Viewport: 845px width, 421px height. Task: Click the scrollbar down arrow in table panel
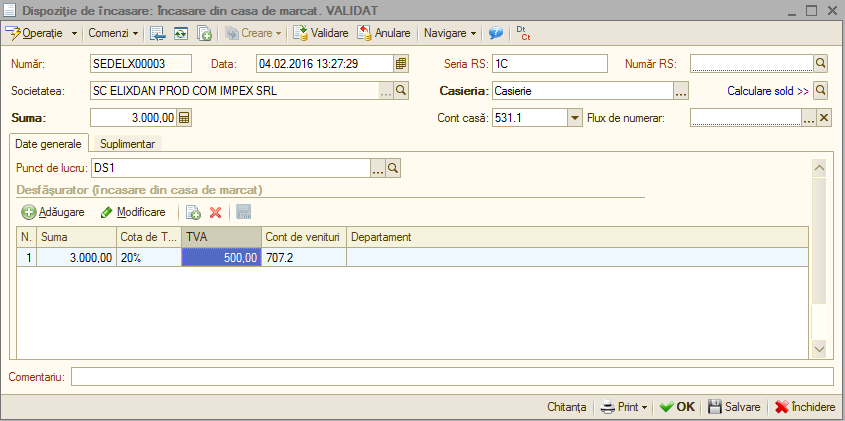pos(819,349)
